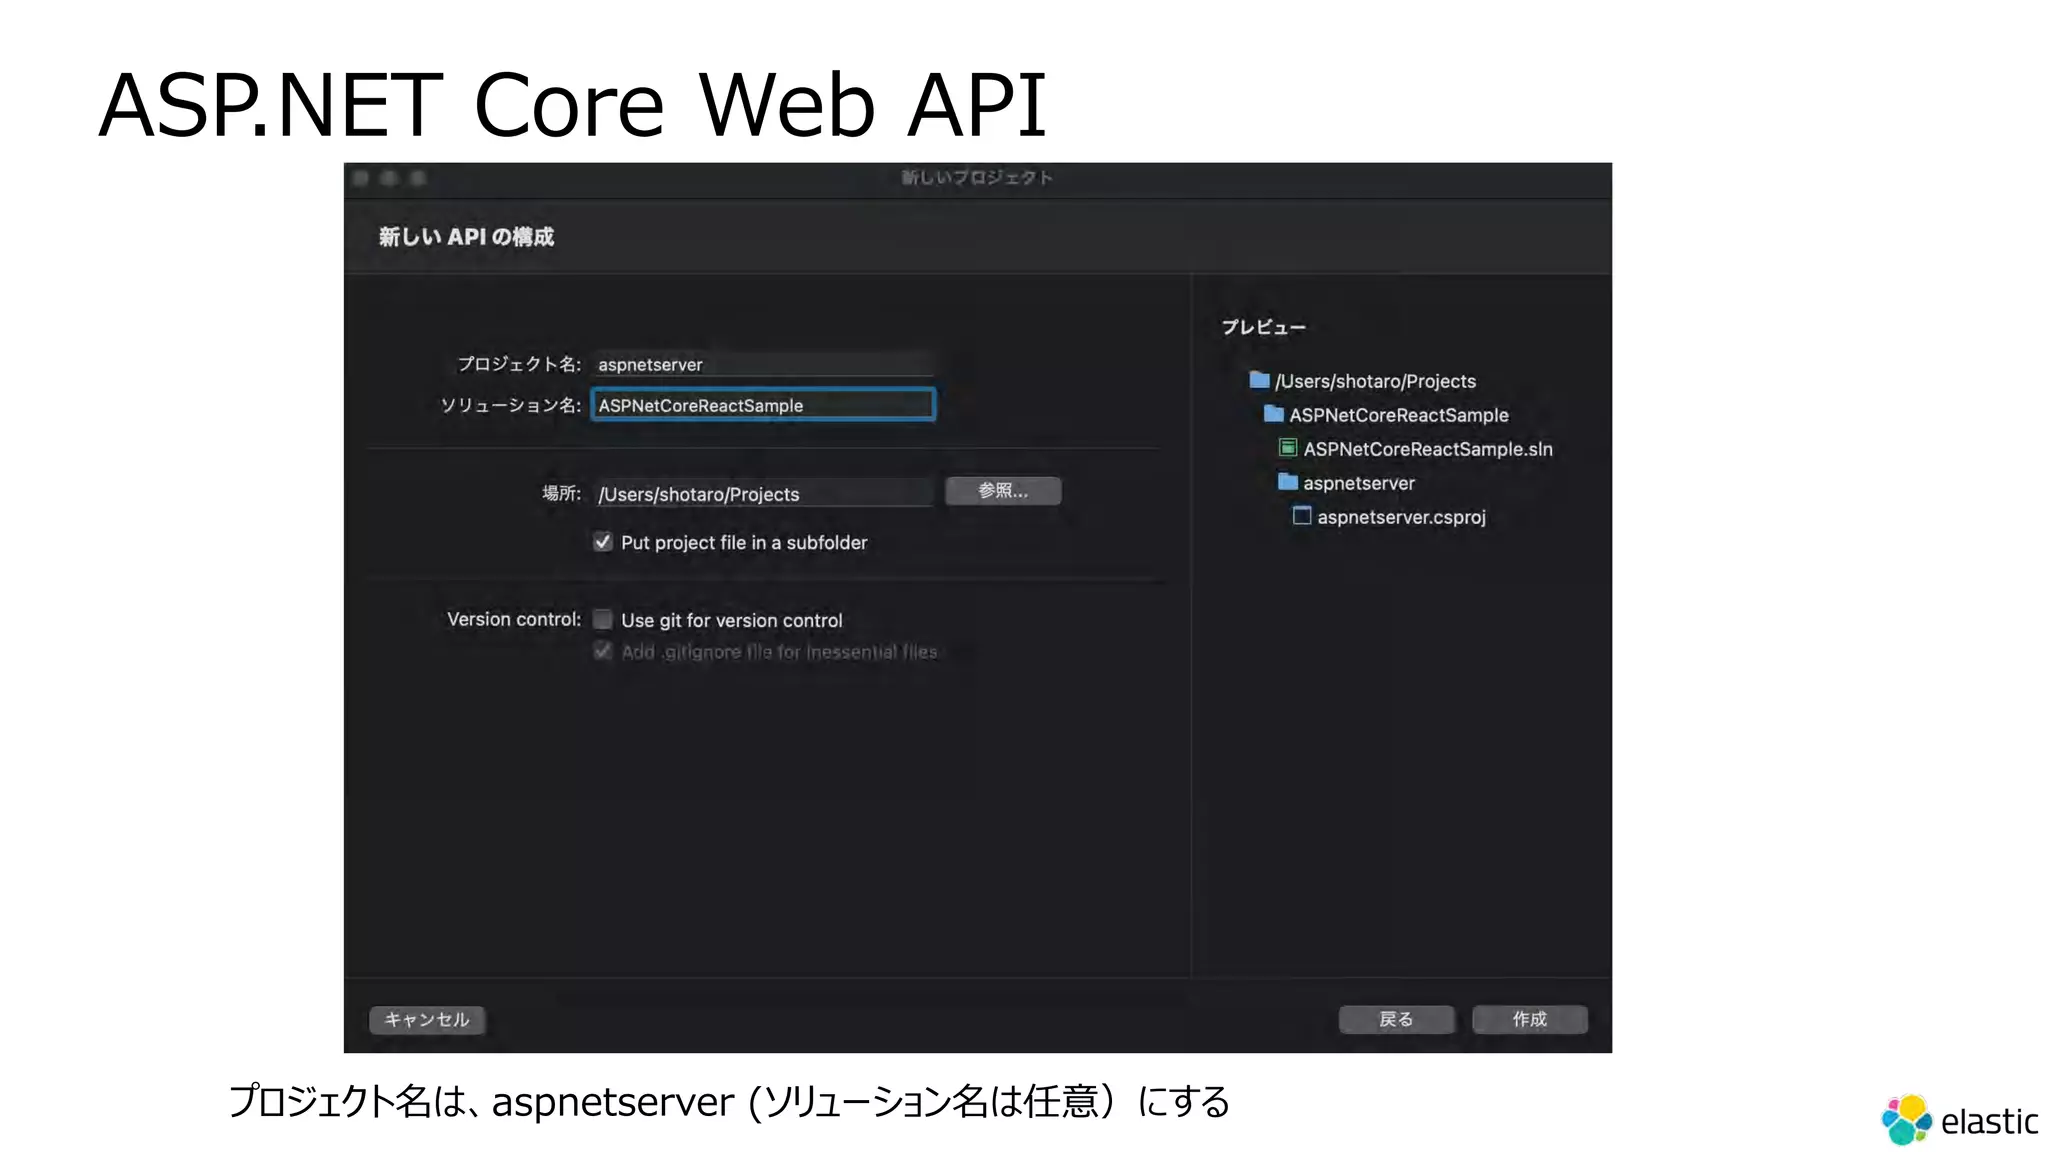The height and width of the screenshot is (1152, 2048).
Task: Click the プレビュー heading
Action: (x=1264, y=327)
